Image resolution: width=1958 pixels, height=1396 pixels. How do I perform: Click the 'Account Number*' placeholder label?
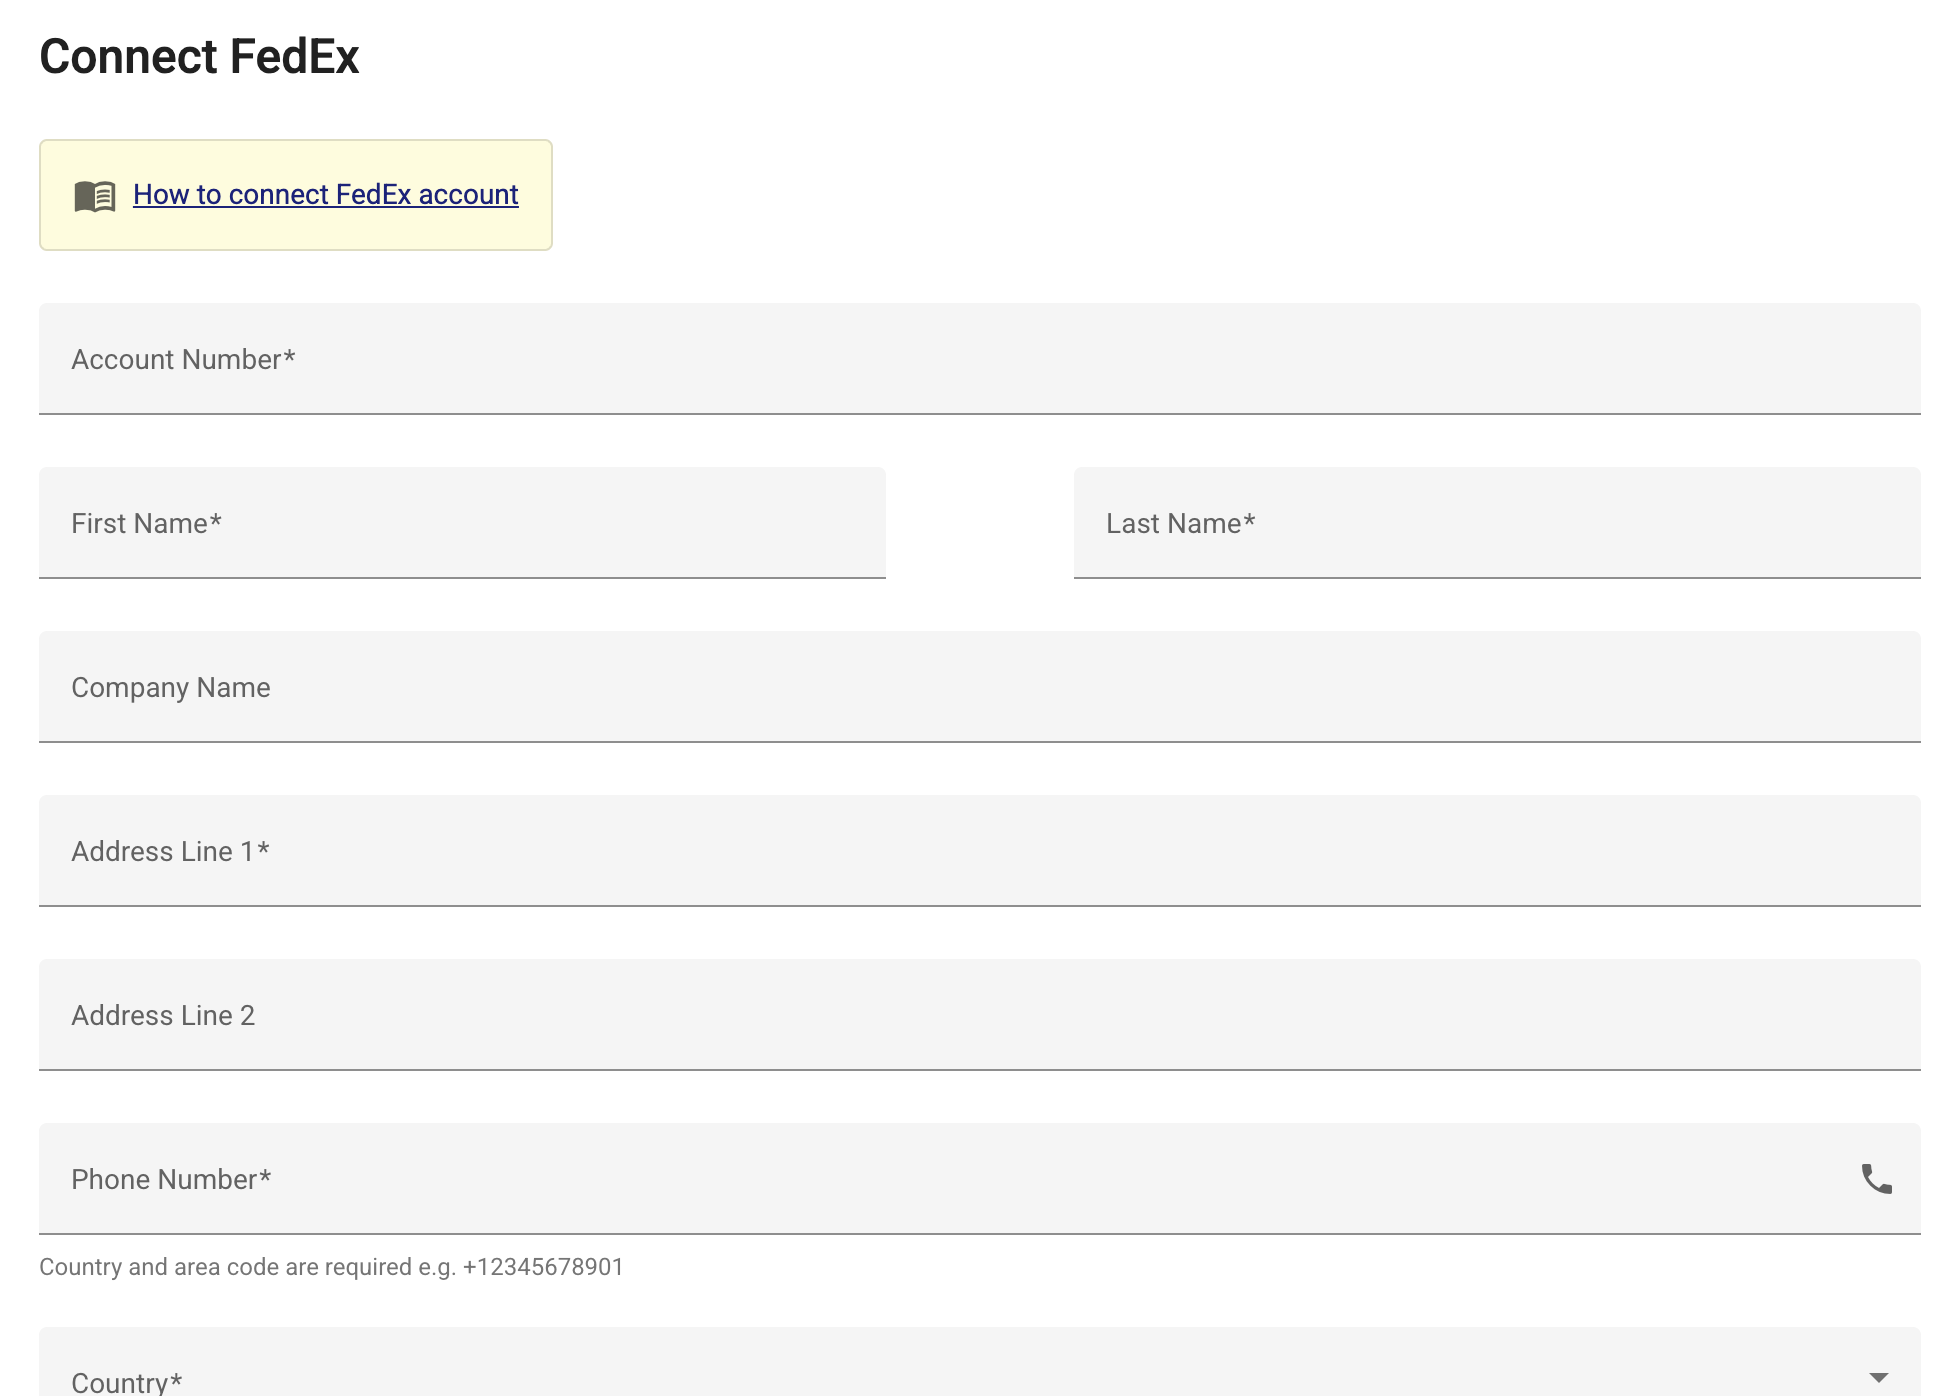point(183,359)
